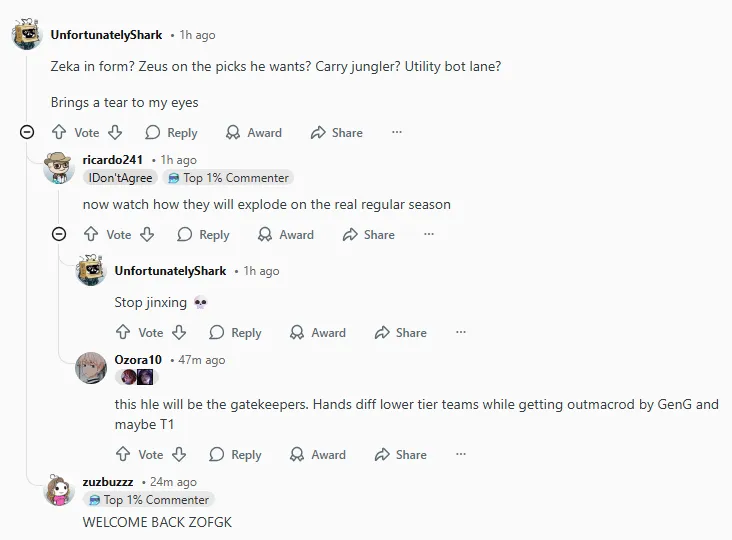The image size is (732, 540).
Task: Reply to the top UnfortunatelyShark comment
Action: [x=171, y=132]
